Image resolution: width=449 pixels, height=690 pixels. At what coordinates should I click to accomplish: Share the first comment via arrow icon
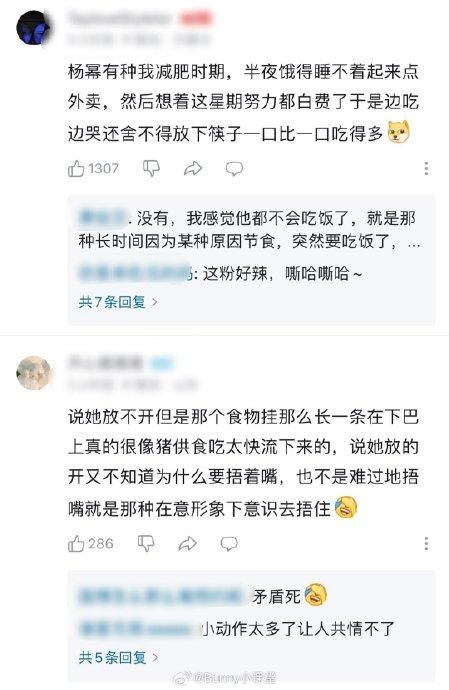pyautogui.click(x=193, y=169)
